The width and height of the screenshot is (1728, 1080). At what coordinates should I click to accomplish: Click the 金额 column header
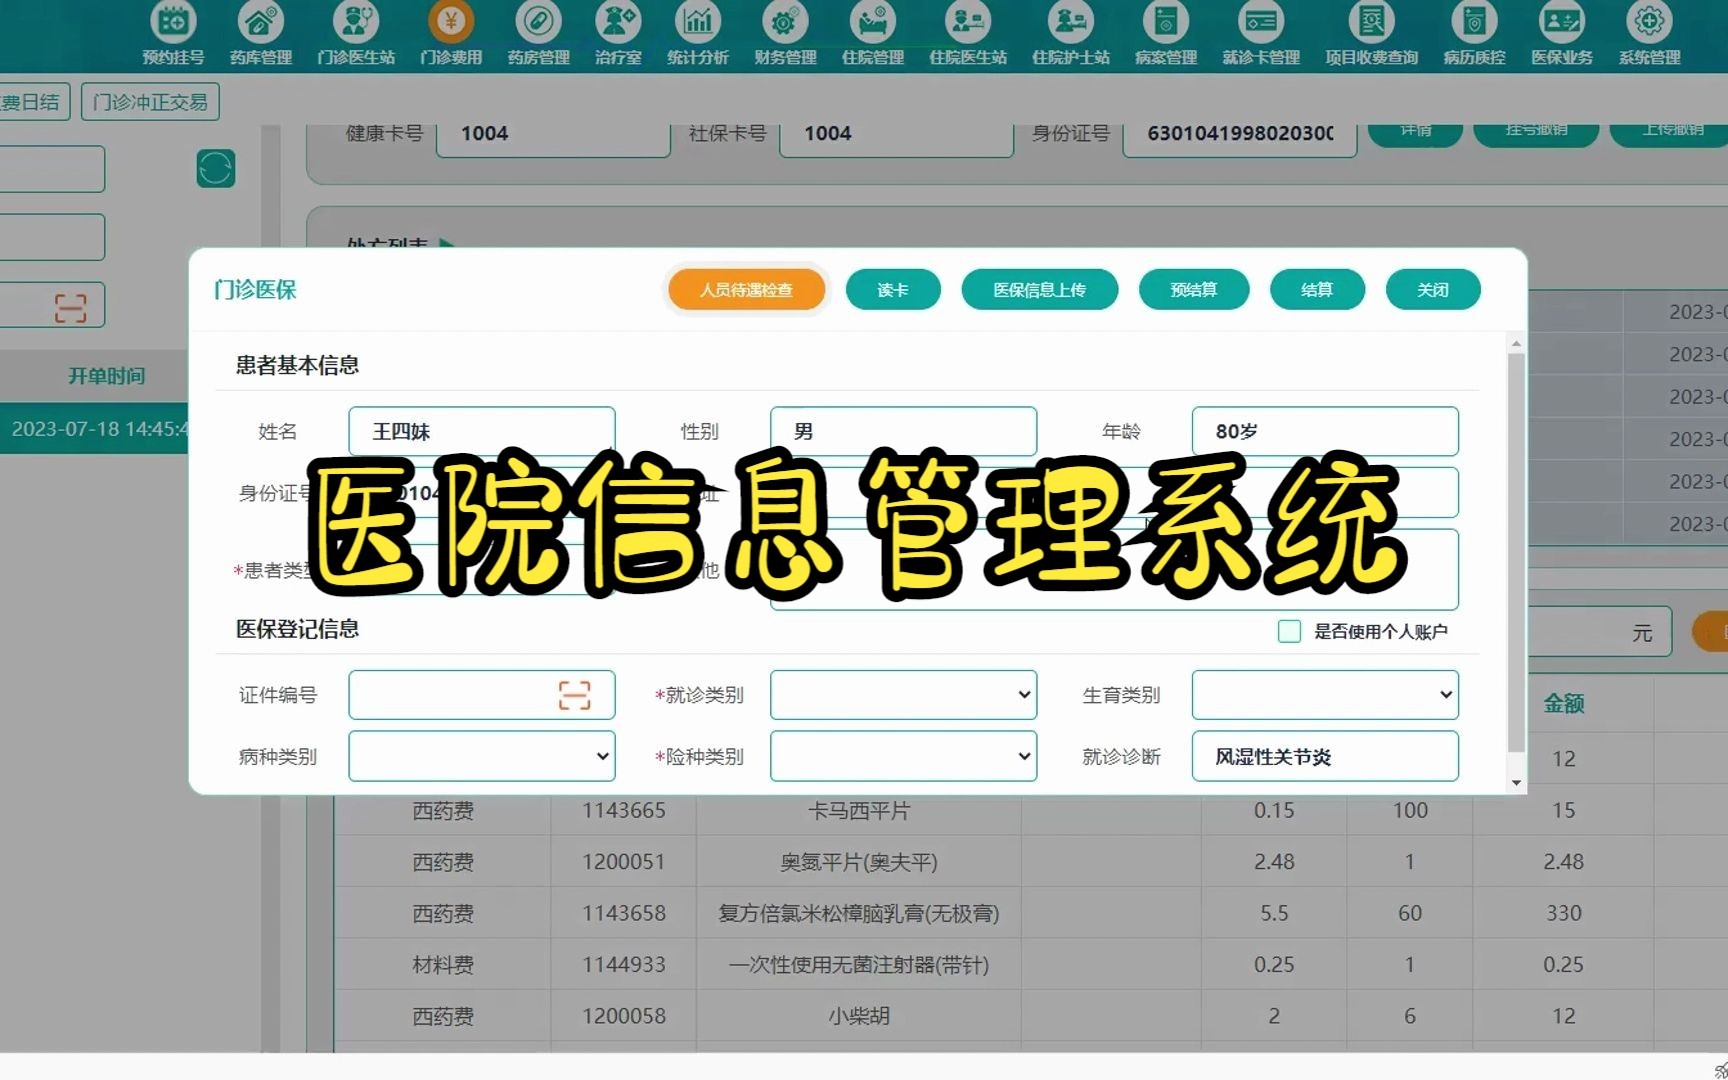click(1563, 704)
